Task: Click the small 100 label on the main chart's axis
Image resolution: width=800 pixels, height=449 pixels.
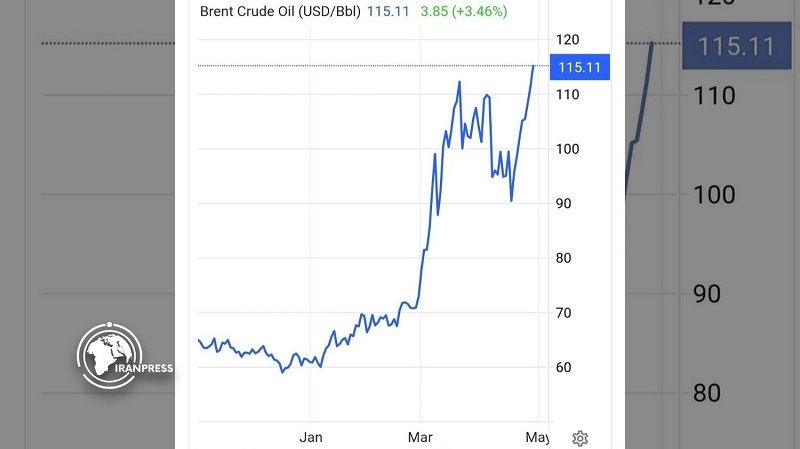Action: (x=567, y=149)
